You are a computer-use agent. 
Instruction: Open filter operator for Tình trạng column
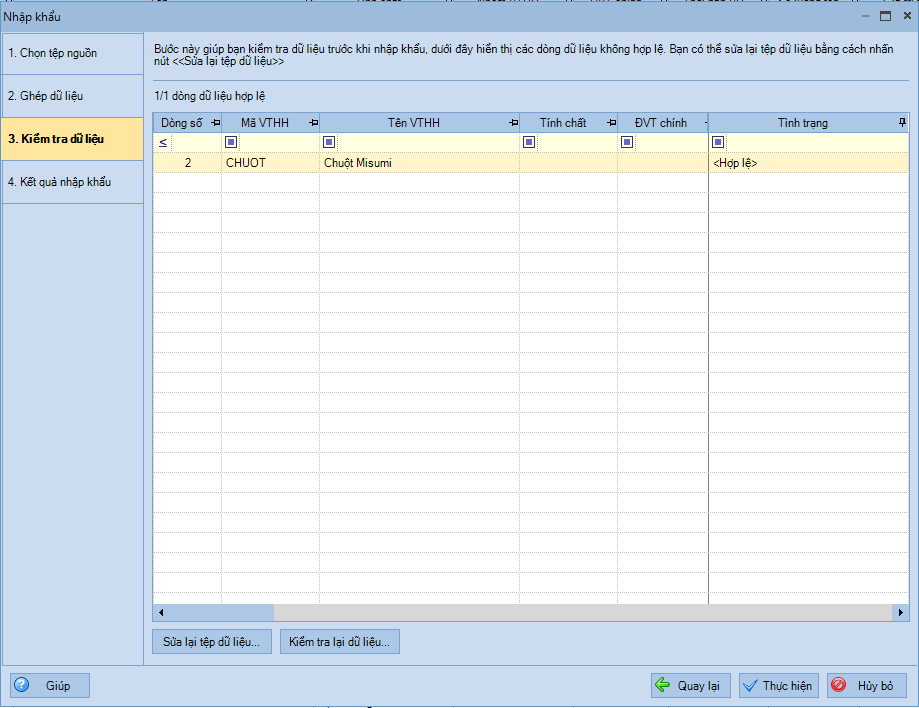click(718, 142)
